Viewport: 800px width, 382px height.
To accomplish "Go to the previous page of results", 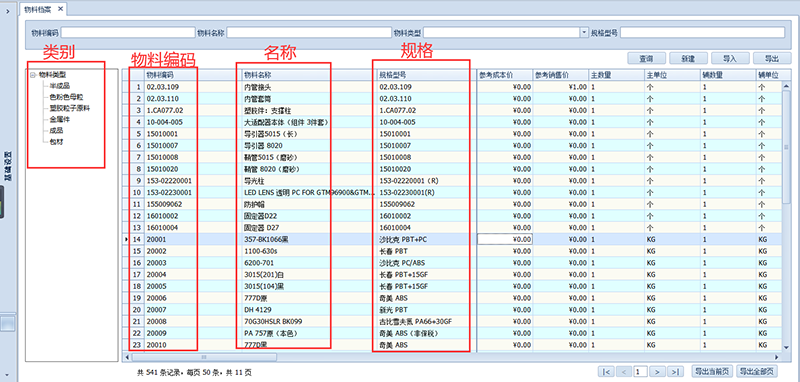I will coord(624,371).
